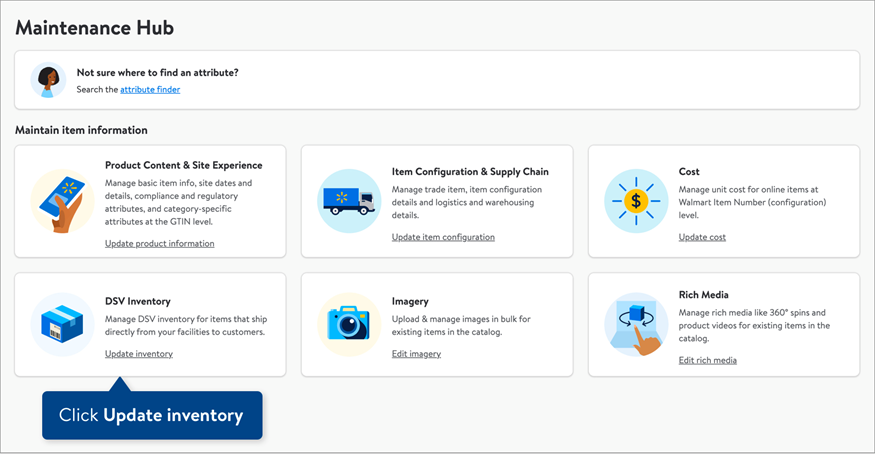875x454 pixels.
Task: Click the Product Content & Site Experience heading
Action: 183,165
